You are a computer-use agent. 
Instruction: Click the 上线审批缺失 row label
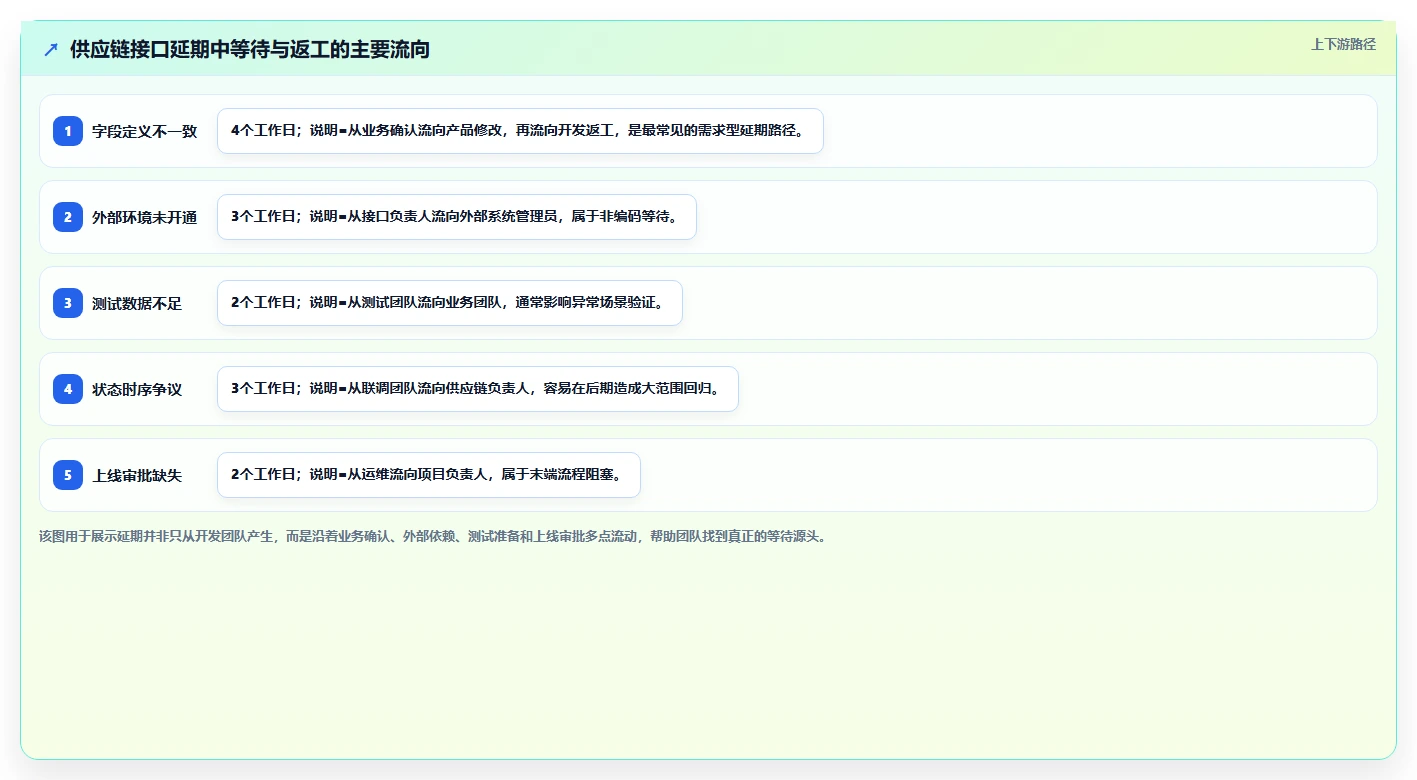(x=137, y=475)
